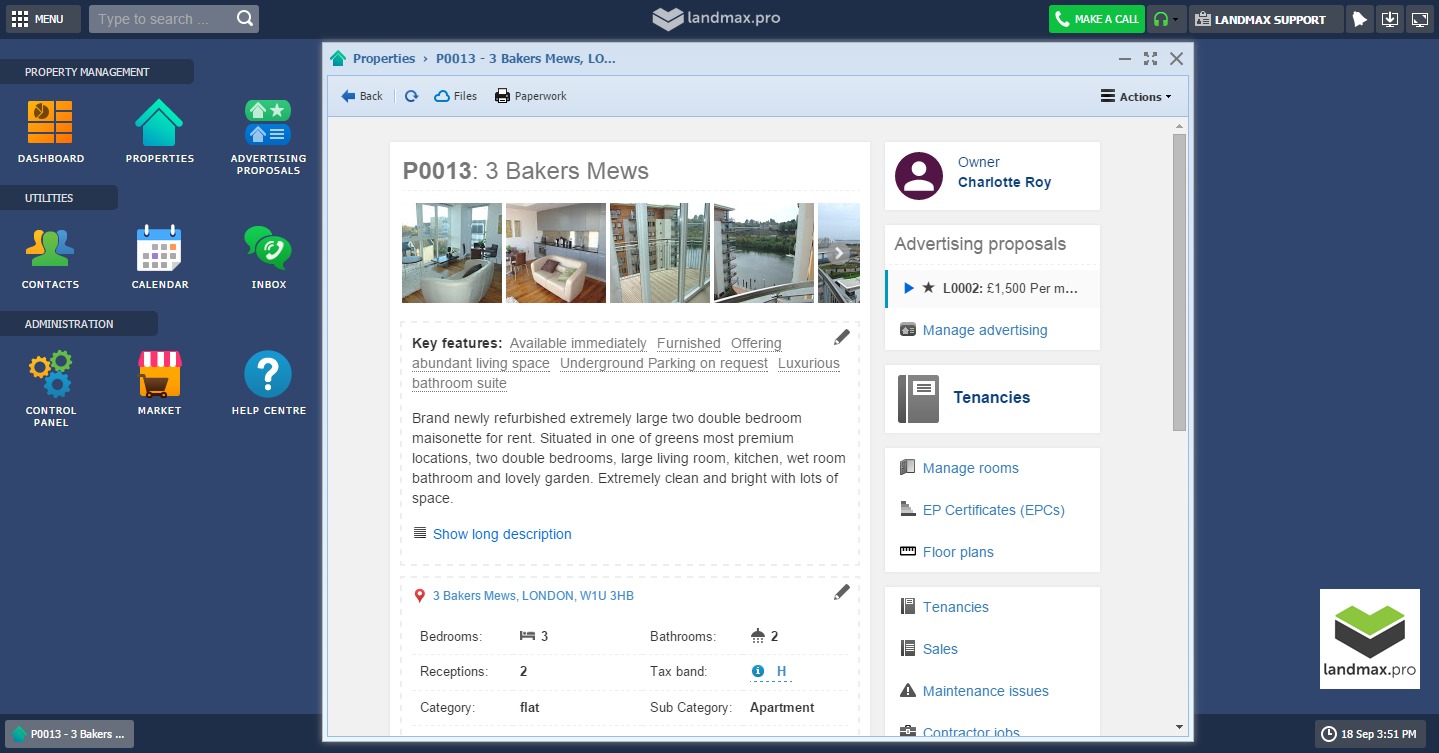Click Properties in the breadcrumb
1439x753 pixels.
point(383,59)
